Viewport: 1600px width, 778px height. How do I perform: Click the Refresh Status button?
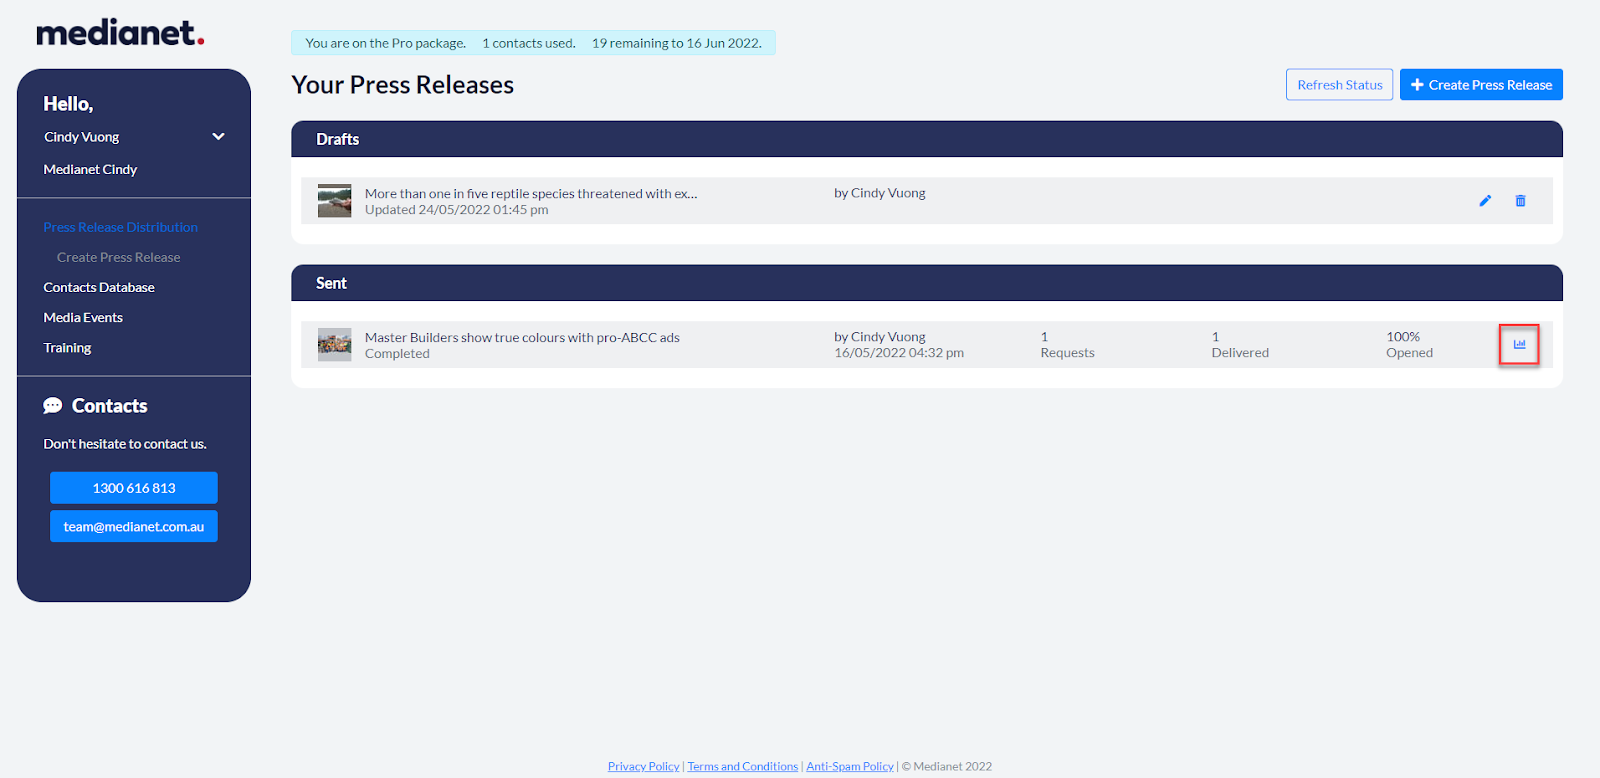tap(1339, 85)
